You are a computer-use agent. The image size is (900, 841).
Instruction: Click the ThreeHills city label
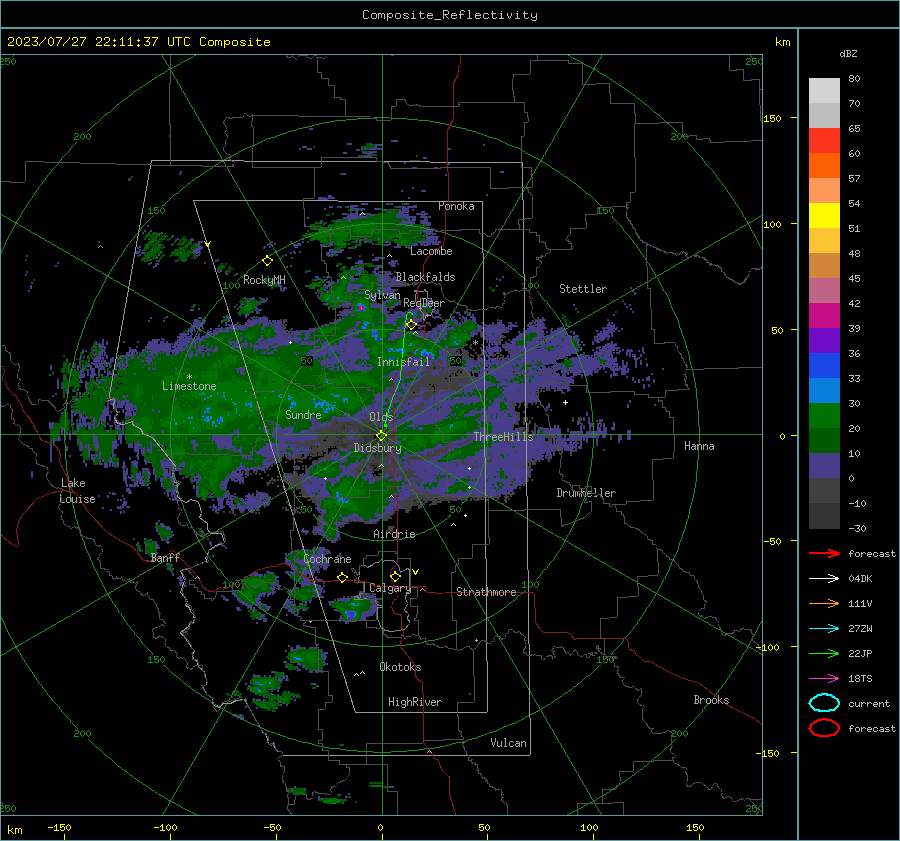(503, 437)
